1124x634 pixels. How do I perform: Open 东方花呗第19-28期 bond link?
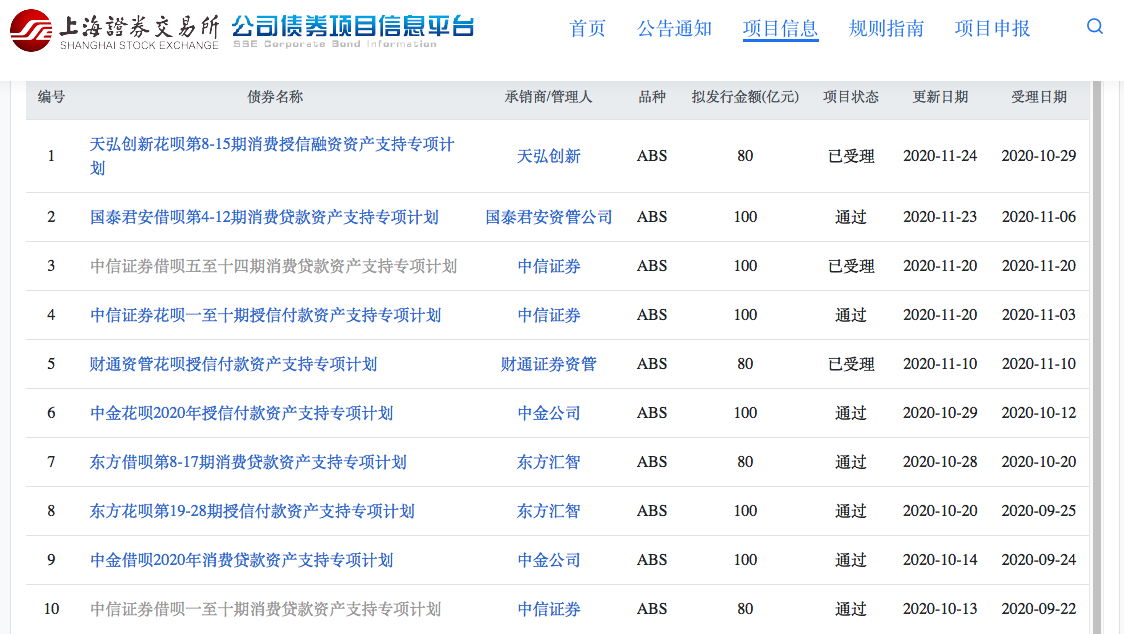(252, 511)
